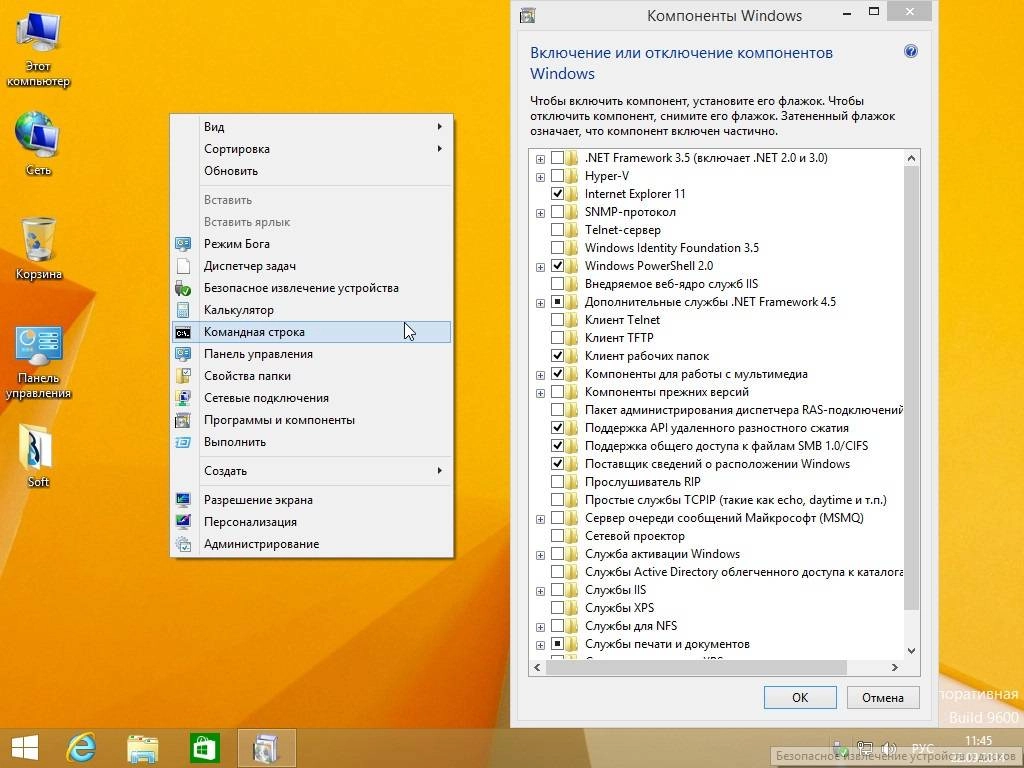Select the Панель управления desktop icon
Viewport: 1024px width, 768px height.
[x=38, y=362]
